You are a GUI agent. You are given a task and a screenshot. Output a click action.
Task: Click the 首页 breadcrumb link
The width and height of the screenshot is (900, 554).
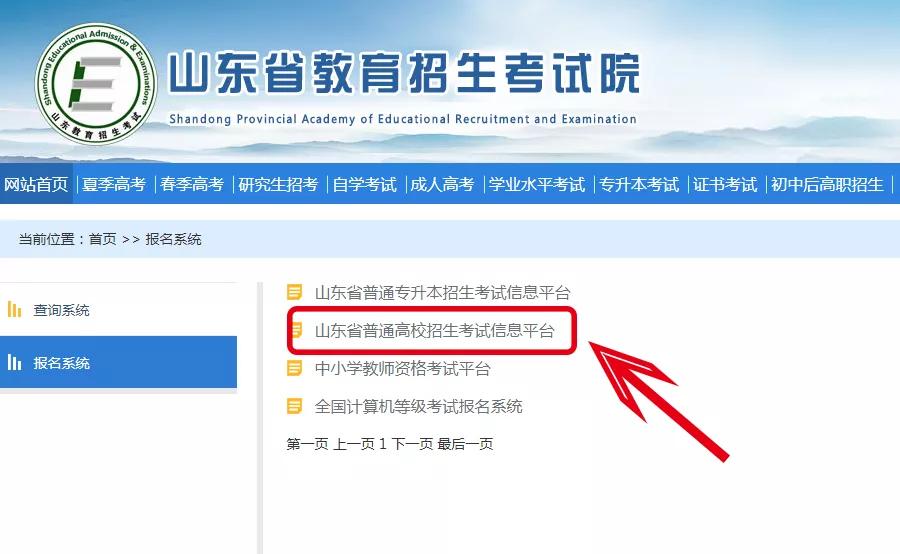coord(103,239)
